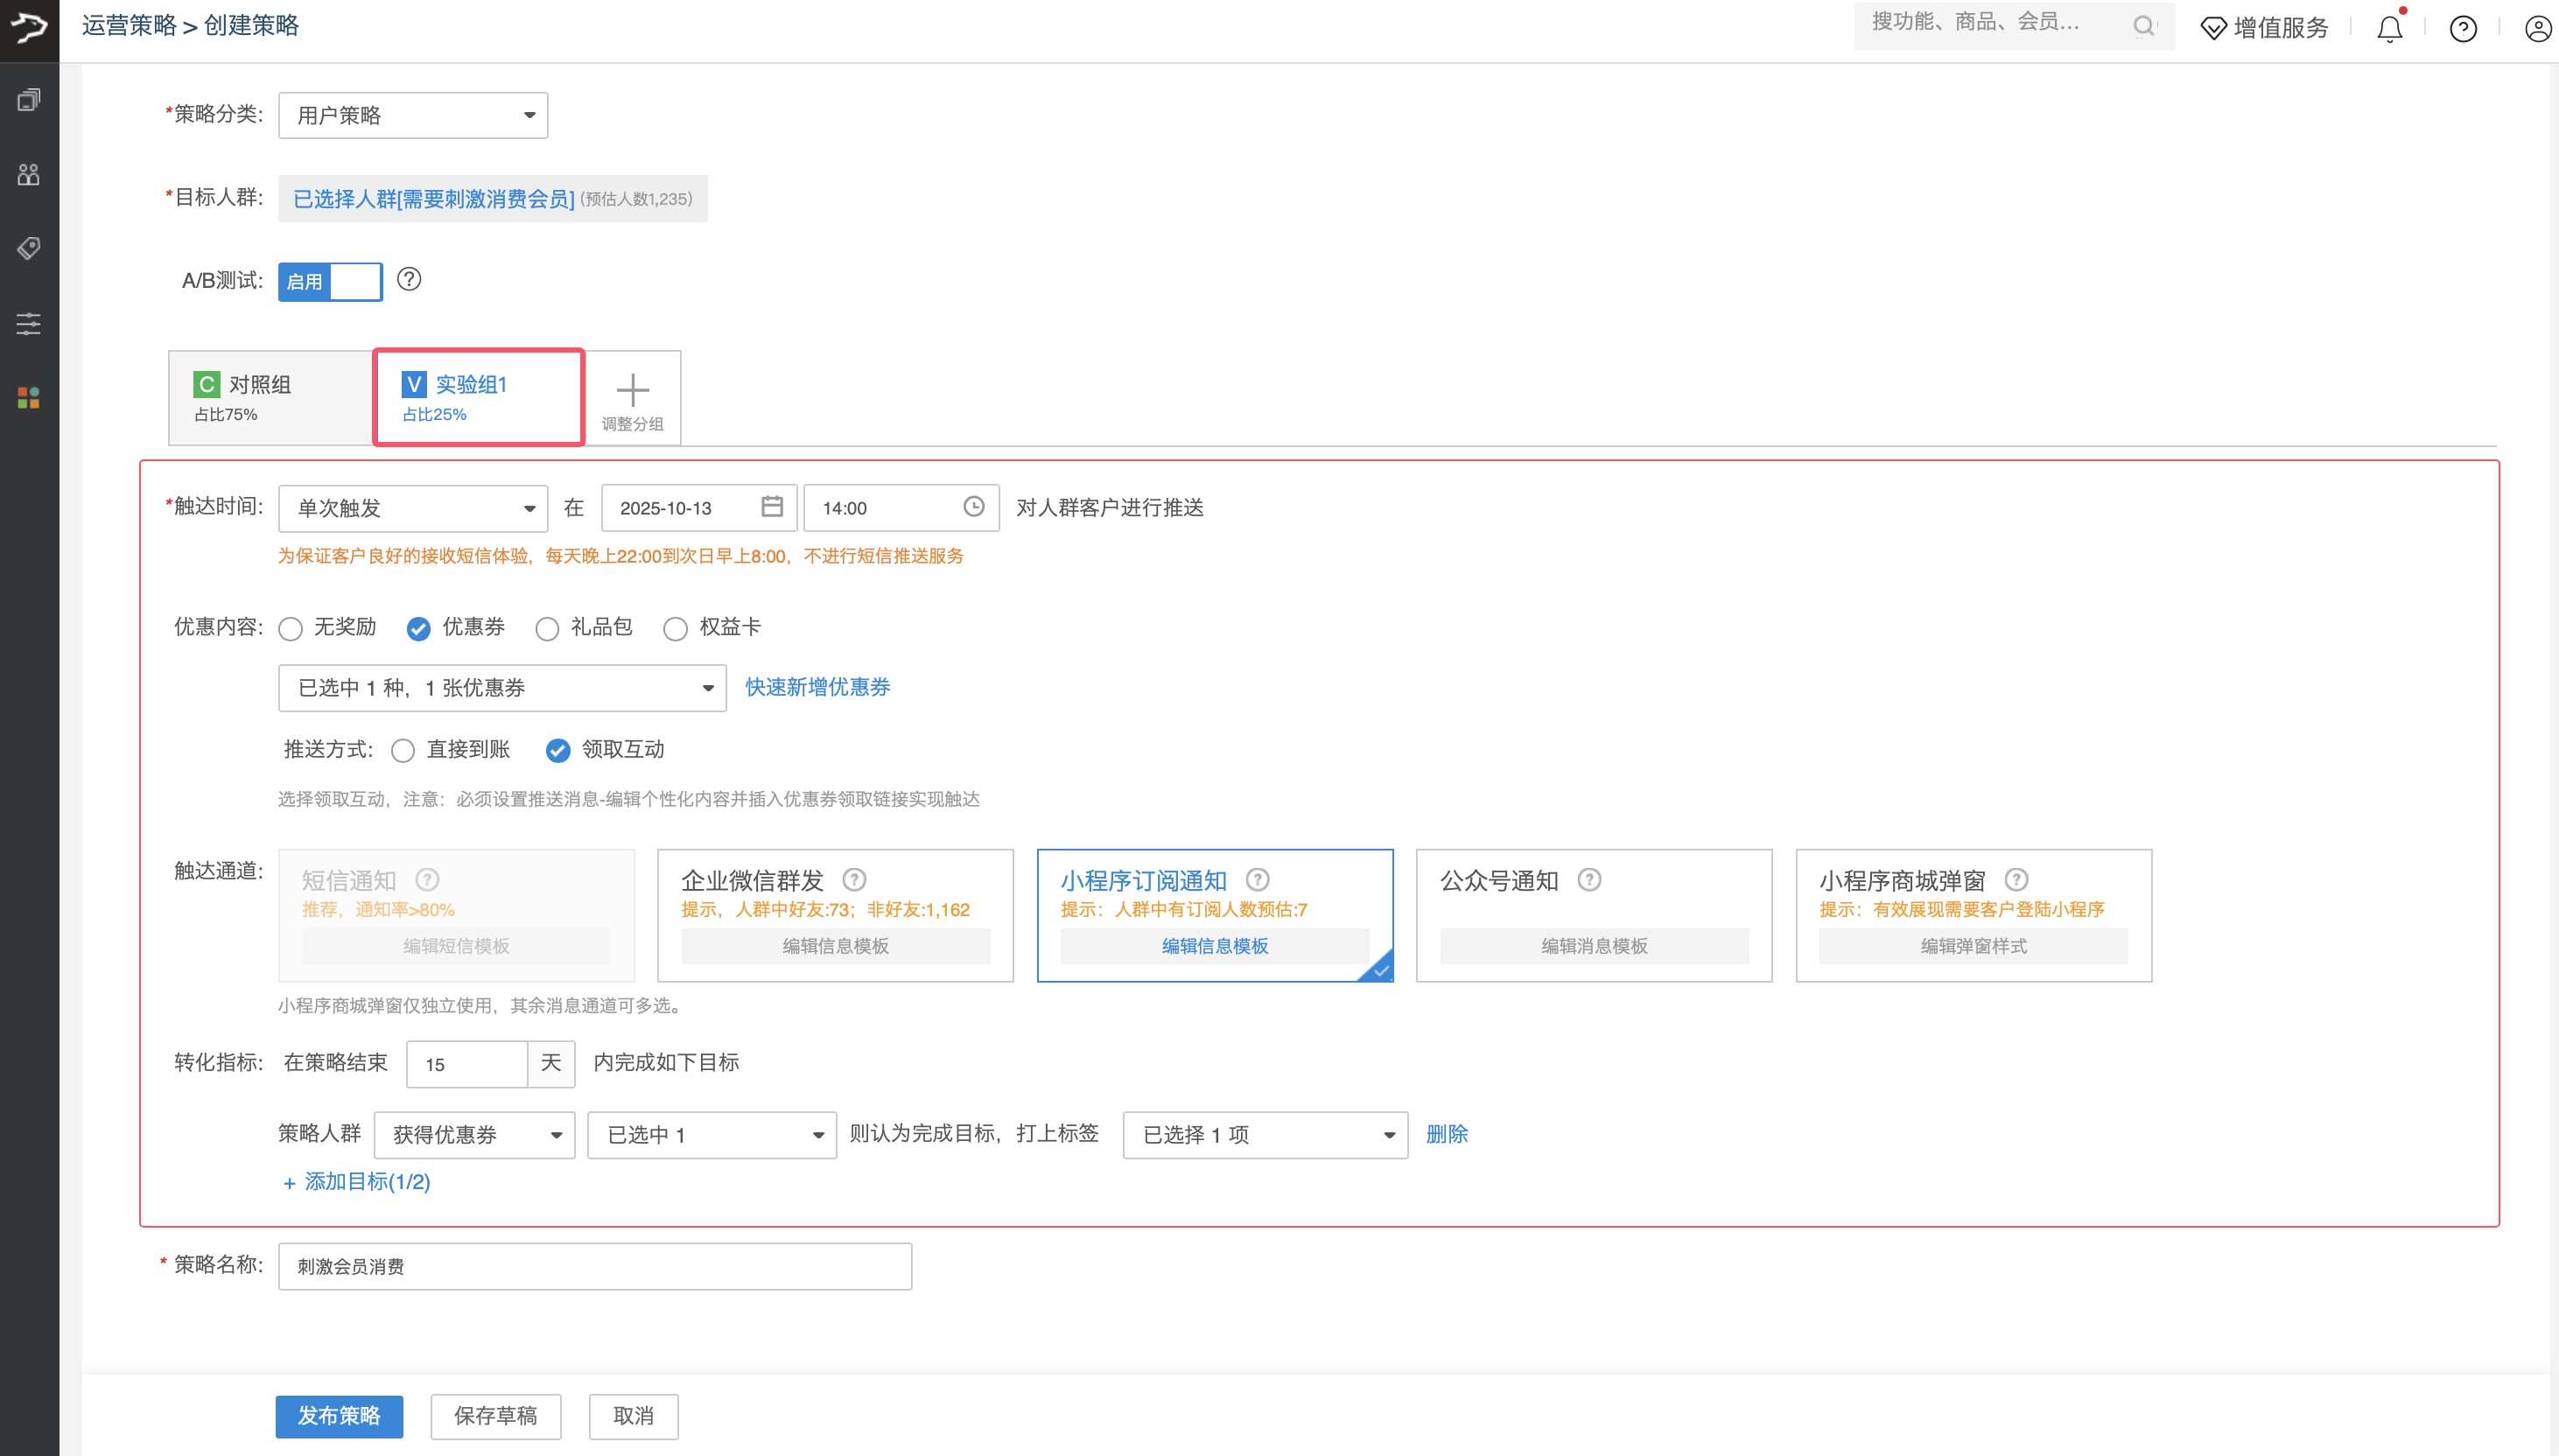The width and height of the screenshot is (2559, 1456).
Task: Click the help icon beside A/B测试
Action: 409,279
